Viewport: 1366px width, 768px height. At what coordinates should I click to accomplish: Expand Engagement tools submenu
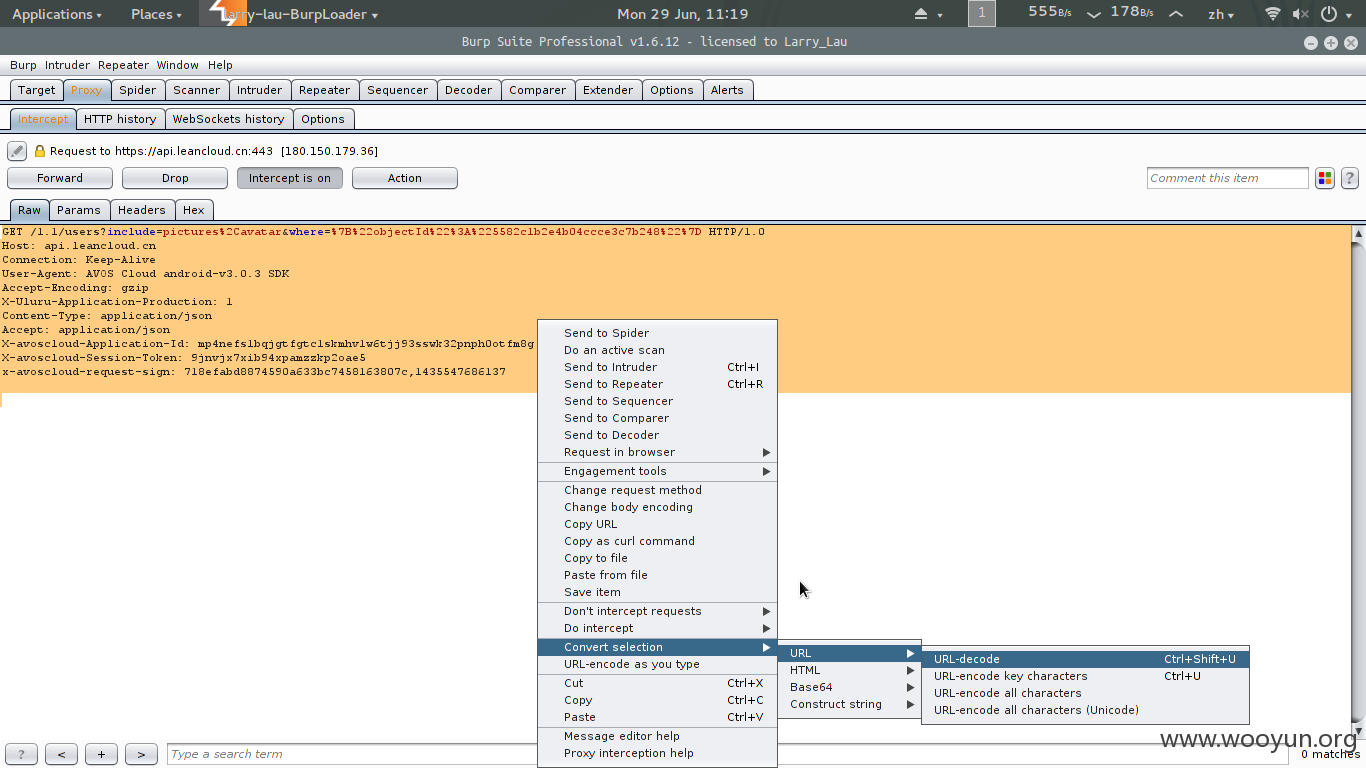coord(657,471)
